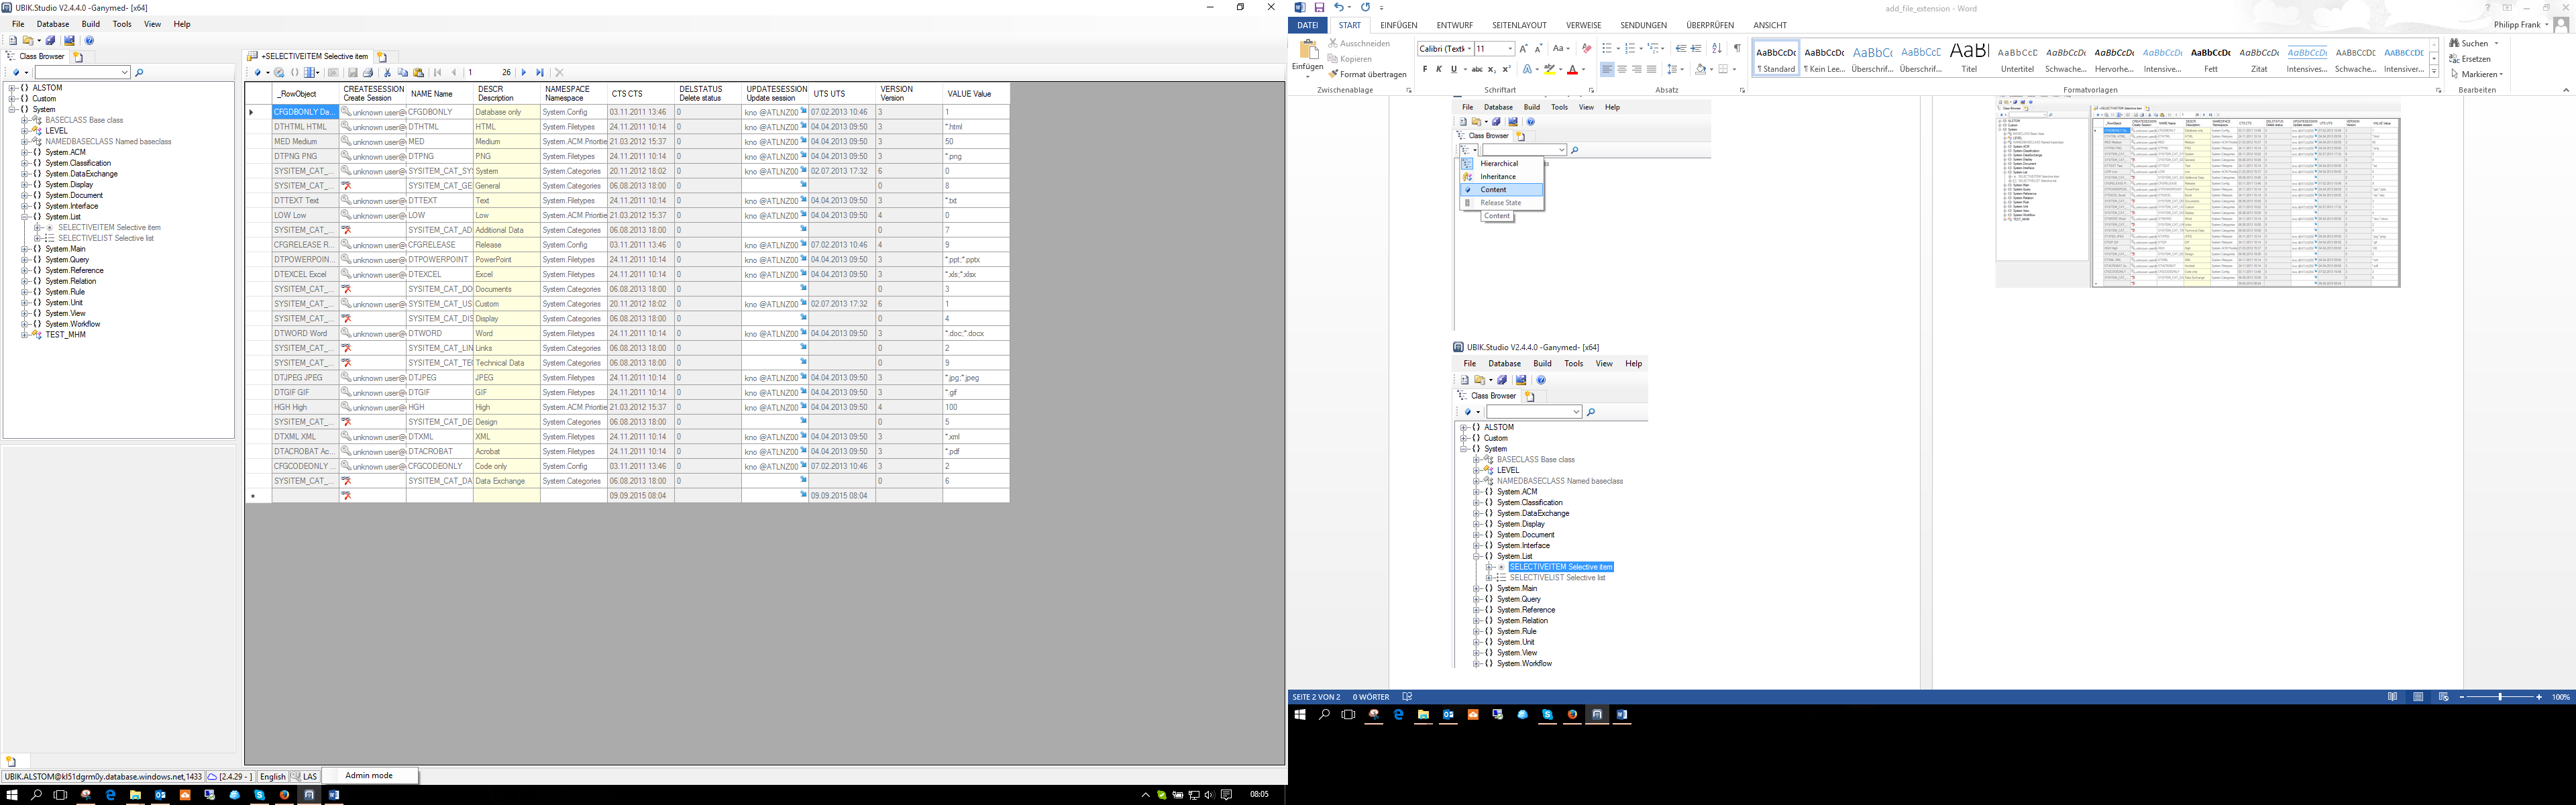Go to last record in grid navigator
This screenshot has width=2576, height=805.
[x=540, y=72]
